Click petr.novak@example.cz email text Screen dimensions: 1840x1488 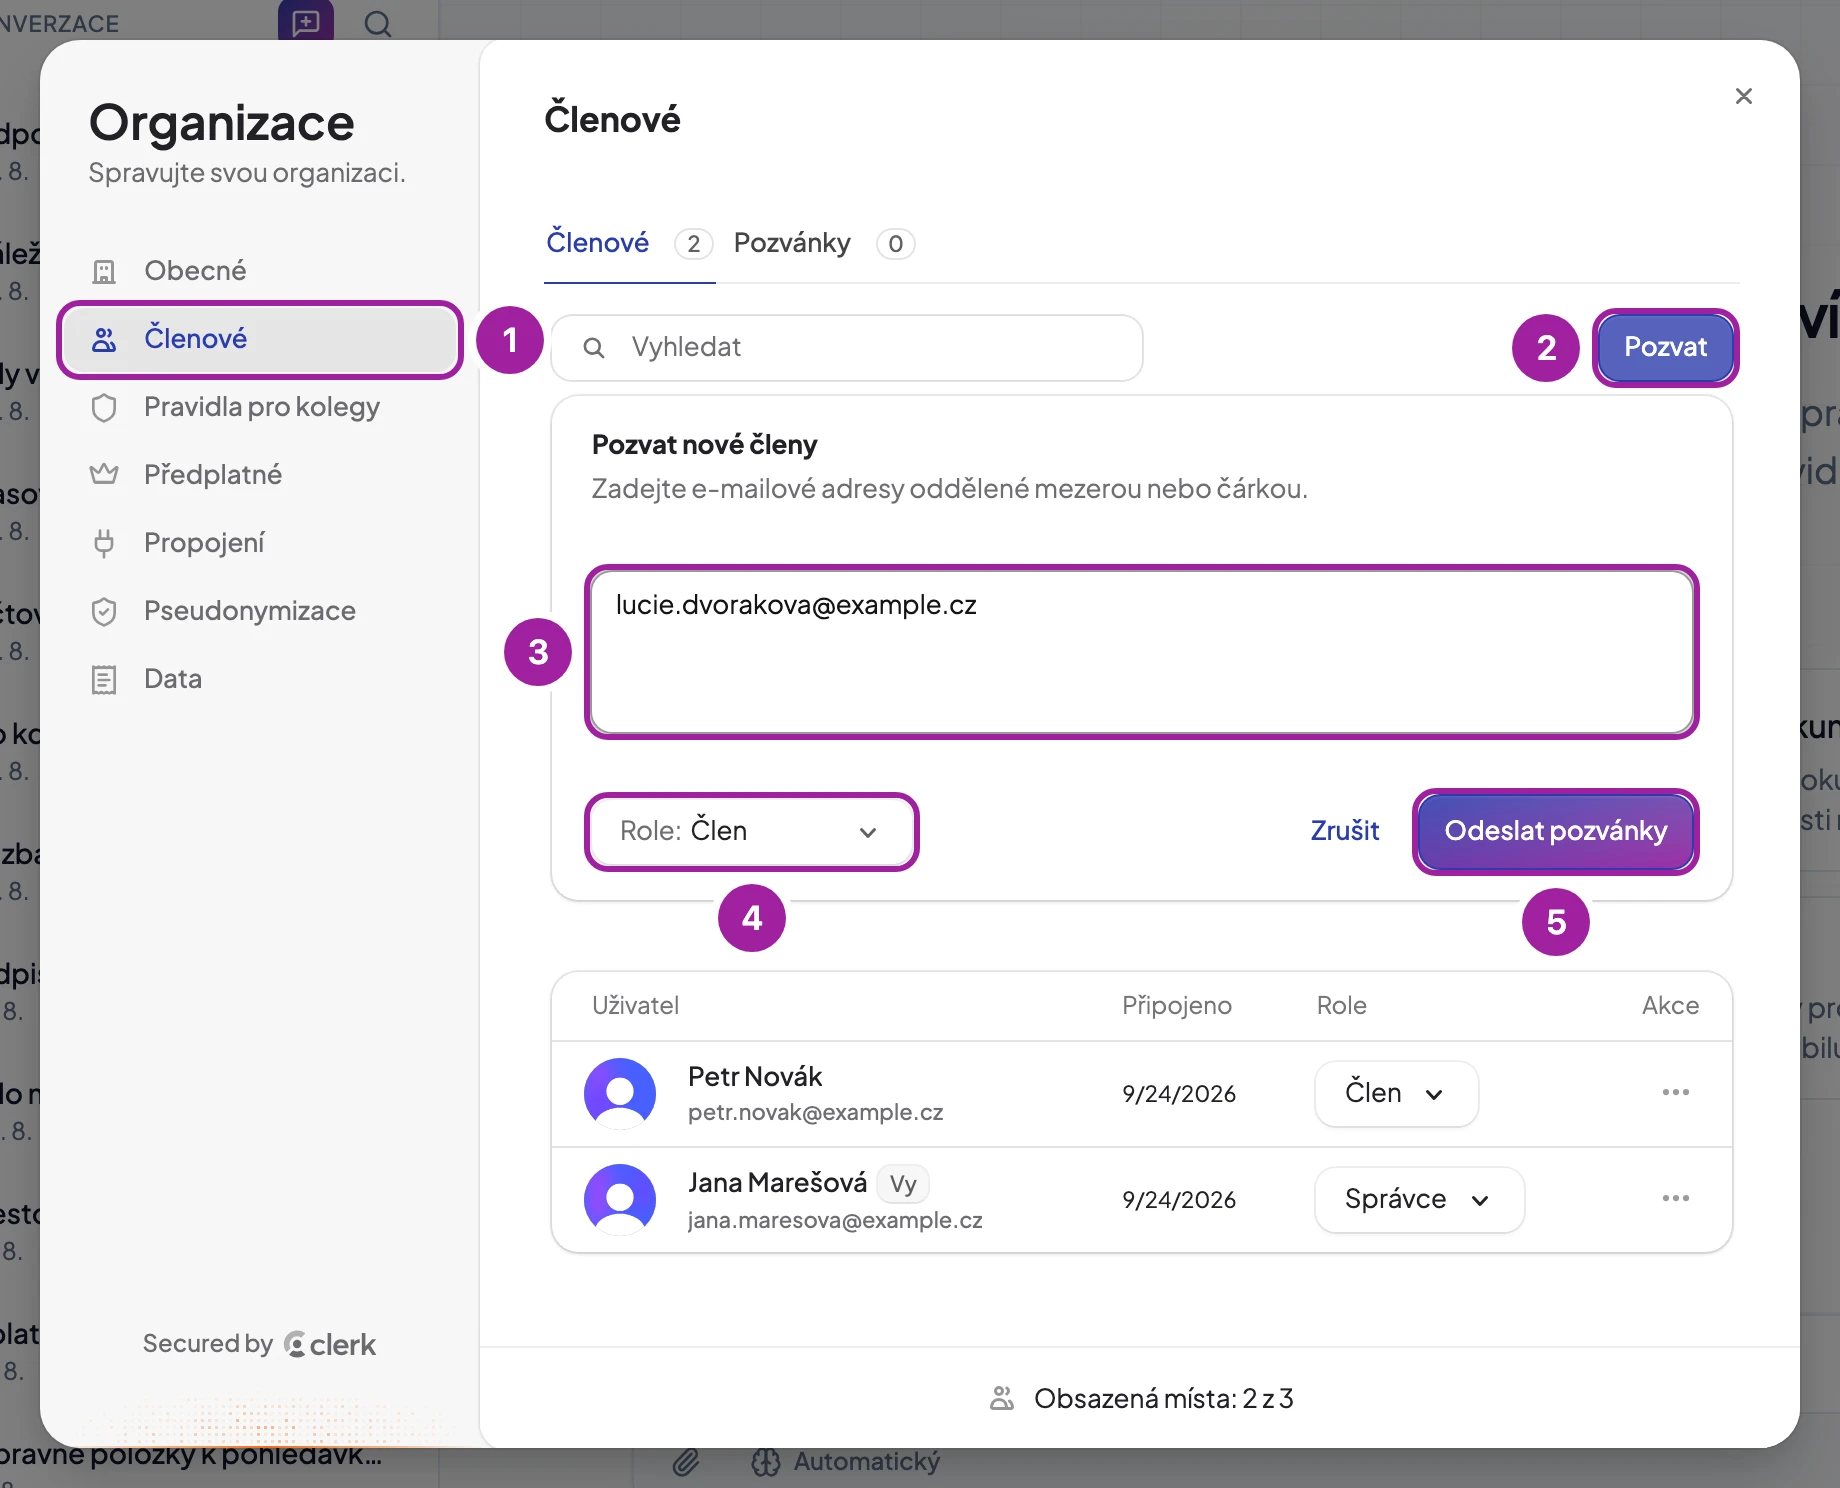pos(815,1113)
